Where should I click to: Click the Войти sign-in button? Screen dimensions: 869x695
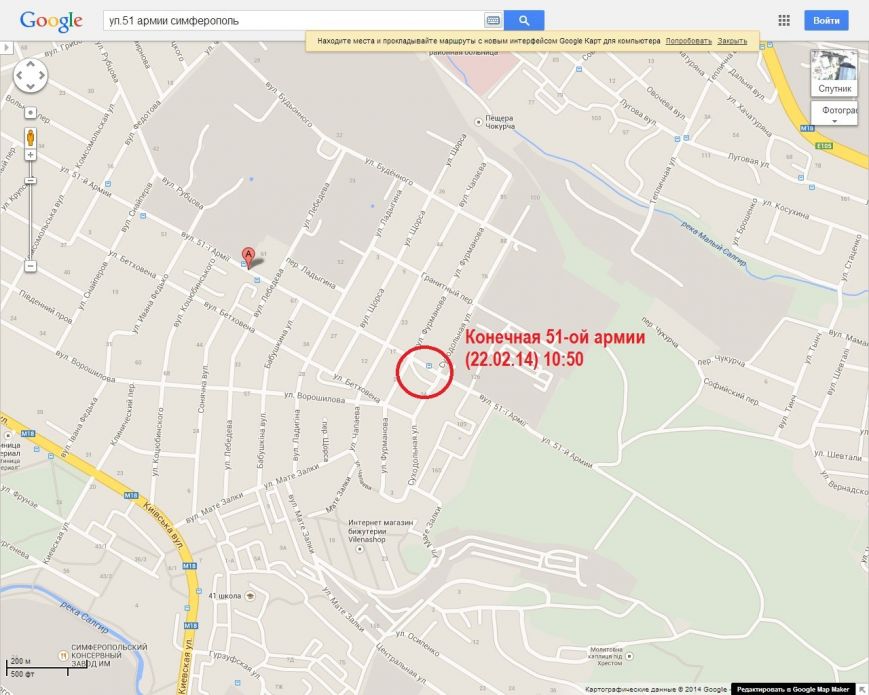pos(826,21)
